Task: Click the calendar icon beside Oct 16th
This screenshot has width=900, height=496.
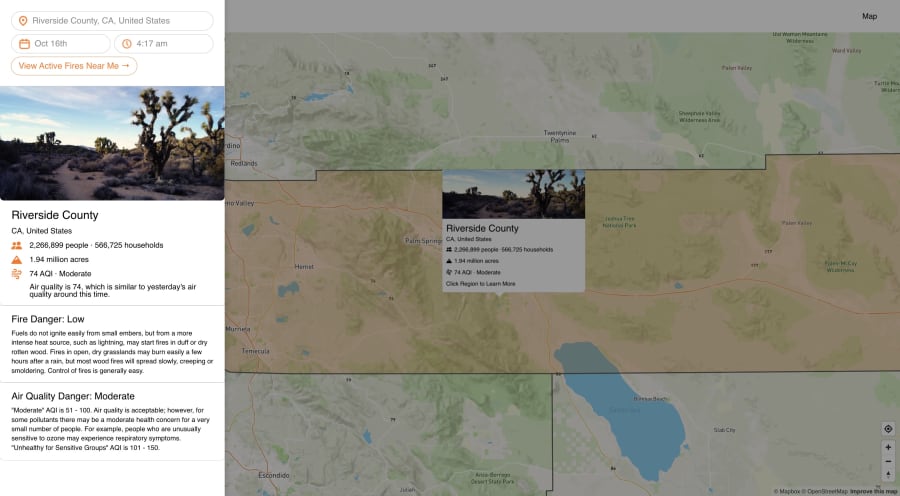Action: (x=24, y=44)
